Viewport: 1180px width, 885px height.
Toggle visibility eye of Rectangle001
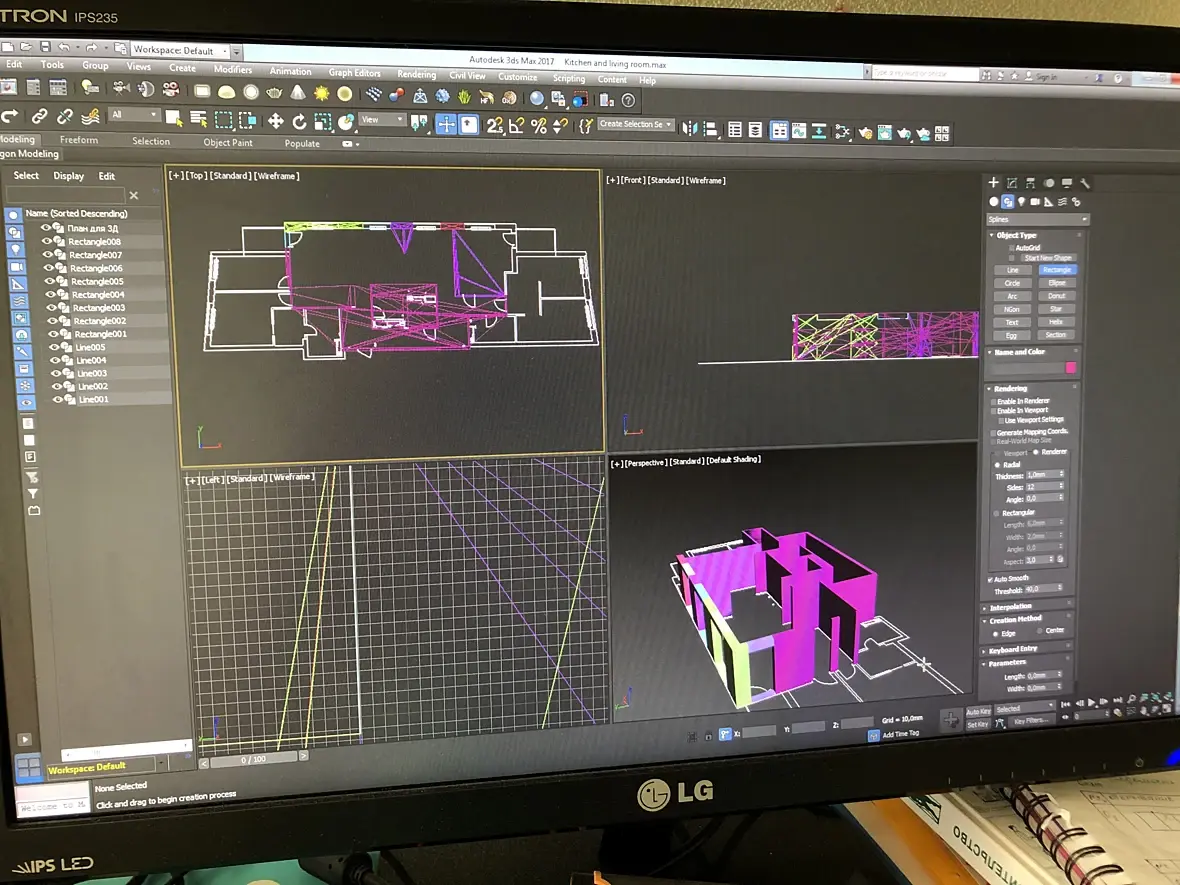click(53, 333)
